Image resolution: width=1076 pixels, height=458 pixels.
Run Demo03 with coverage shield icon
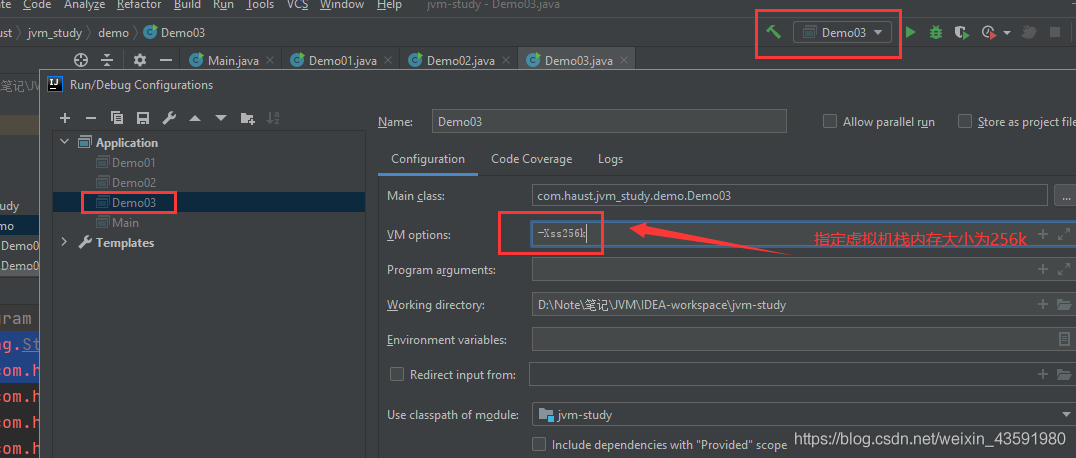pos(961,32)
